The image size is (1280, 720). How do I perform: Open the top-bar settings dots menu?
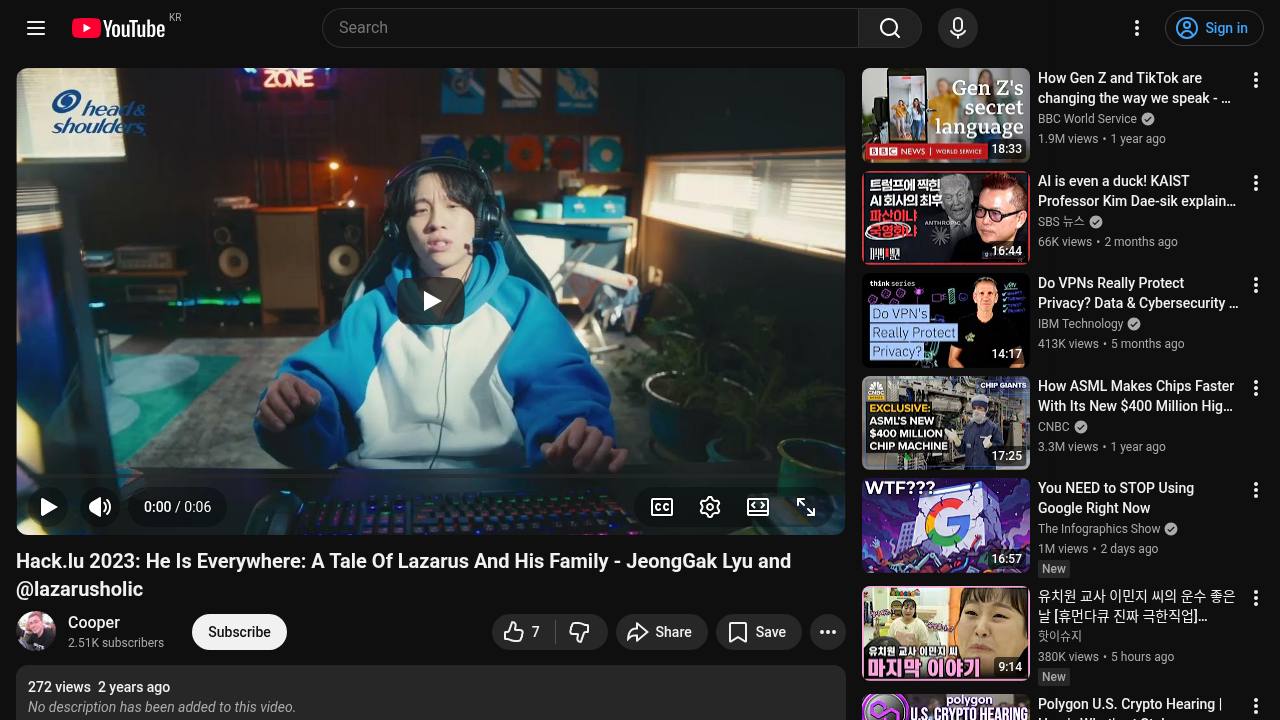tap(1137, 28)
